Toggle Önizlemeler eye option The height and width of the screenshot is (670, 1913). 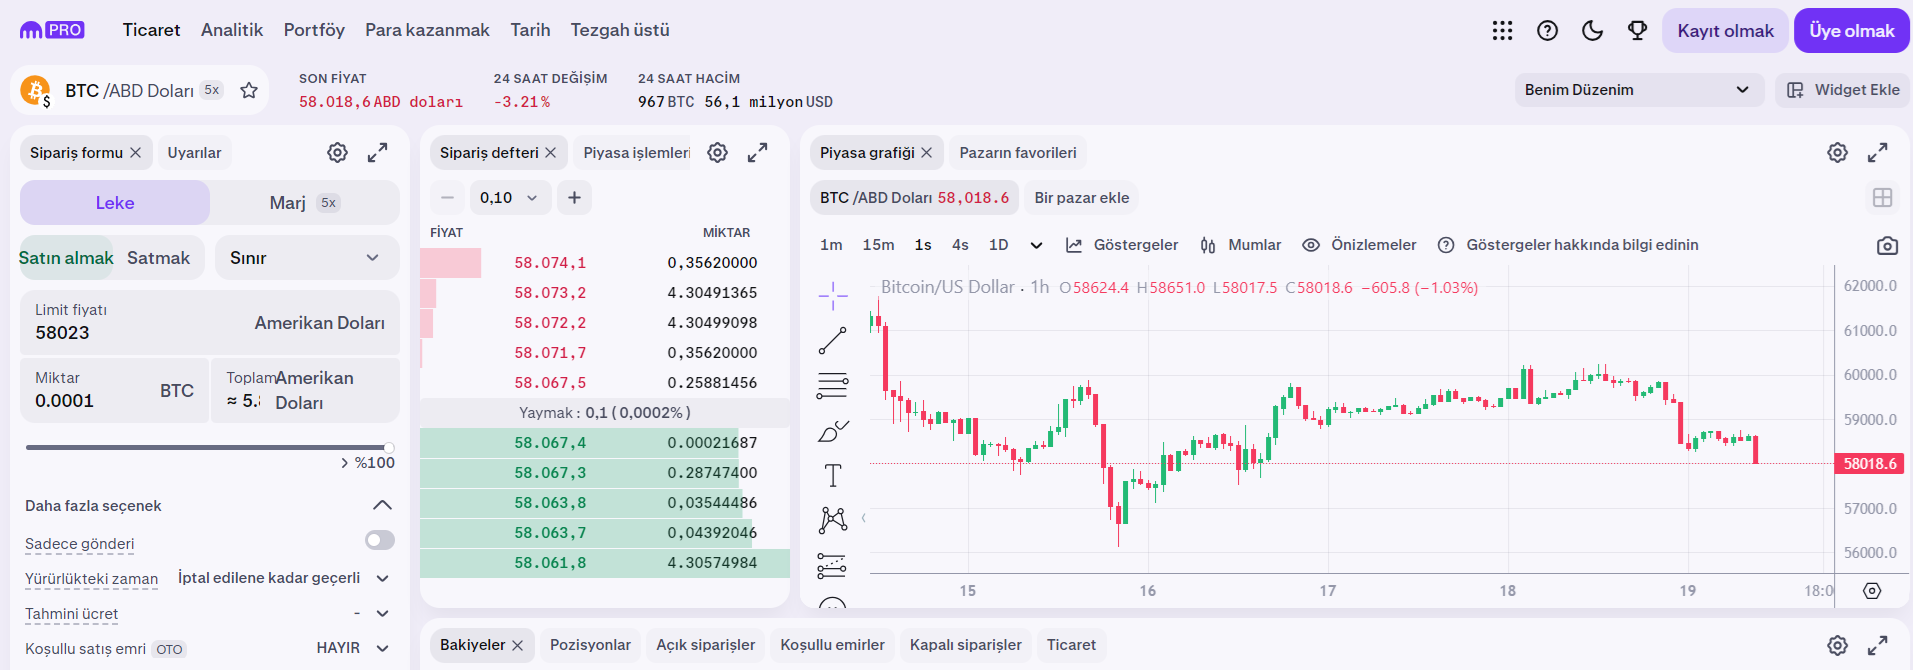(x=1359, y=245)
